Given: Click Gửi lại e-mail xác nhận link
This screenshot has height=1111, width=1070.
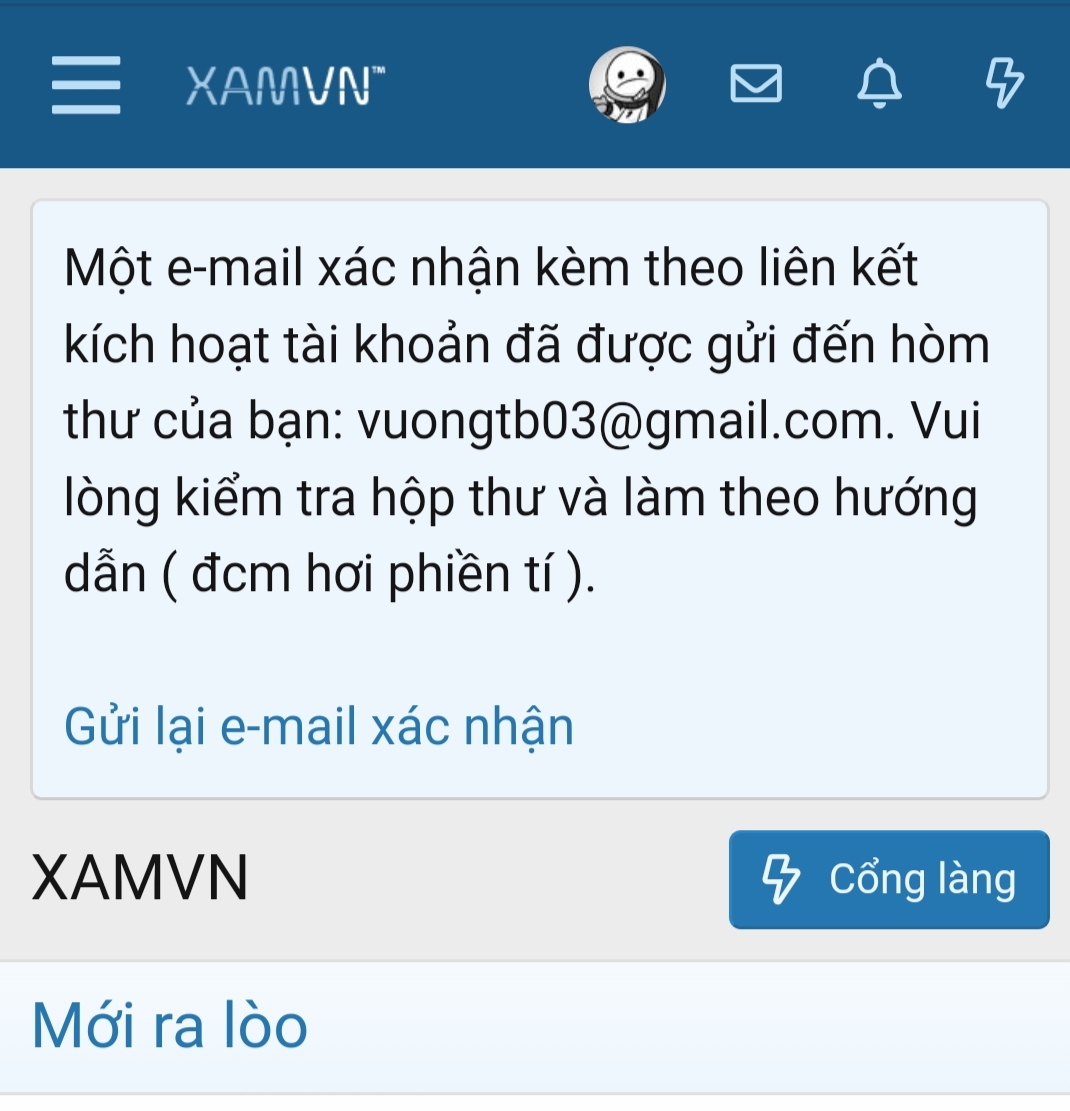Looking at the screenshot, I should pos(319,728).
